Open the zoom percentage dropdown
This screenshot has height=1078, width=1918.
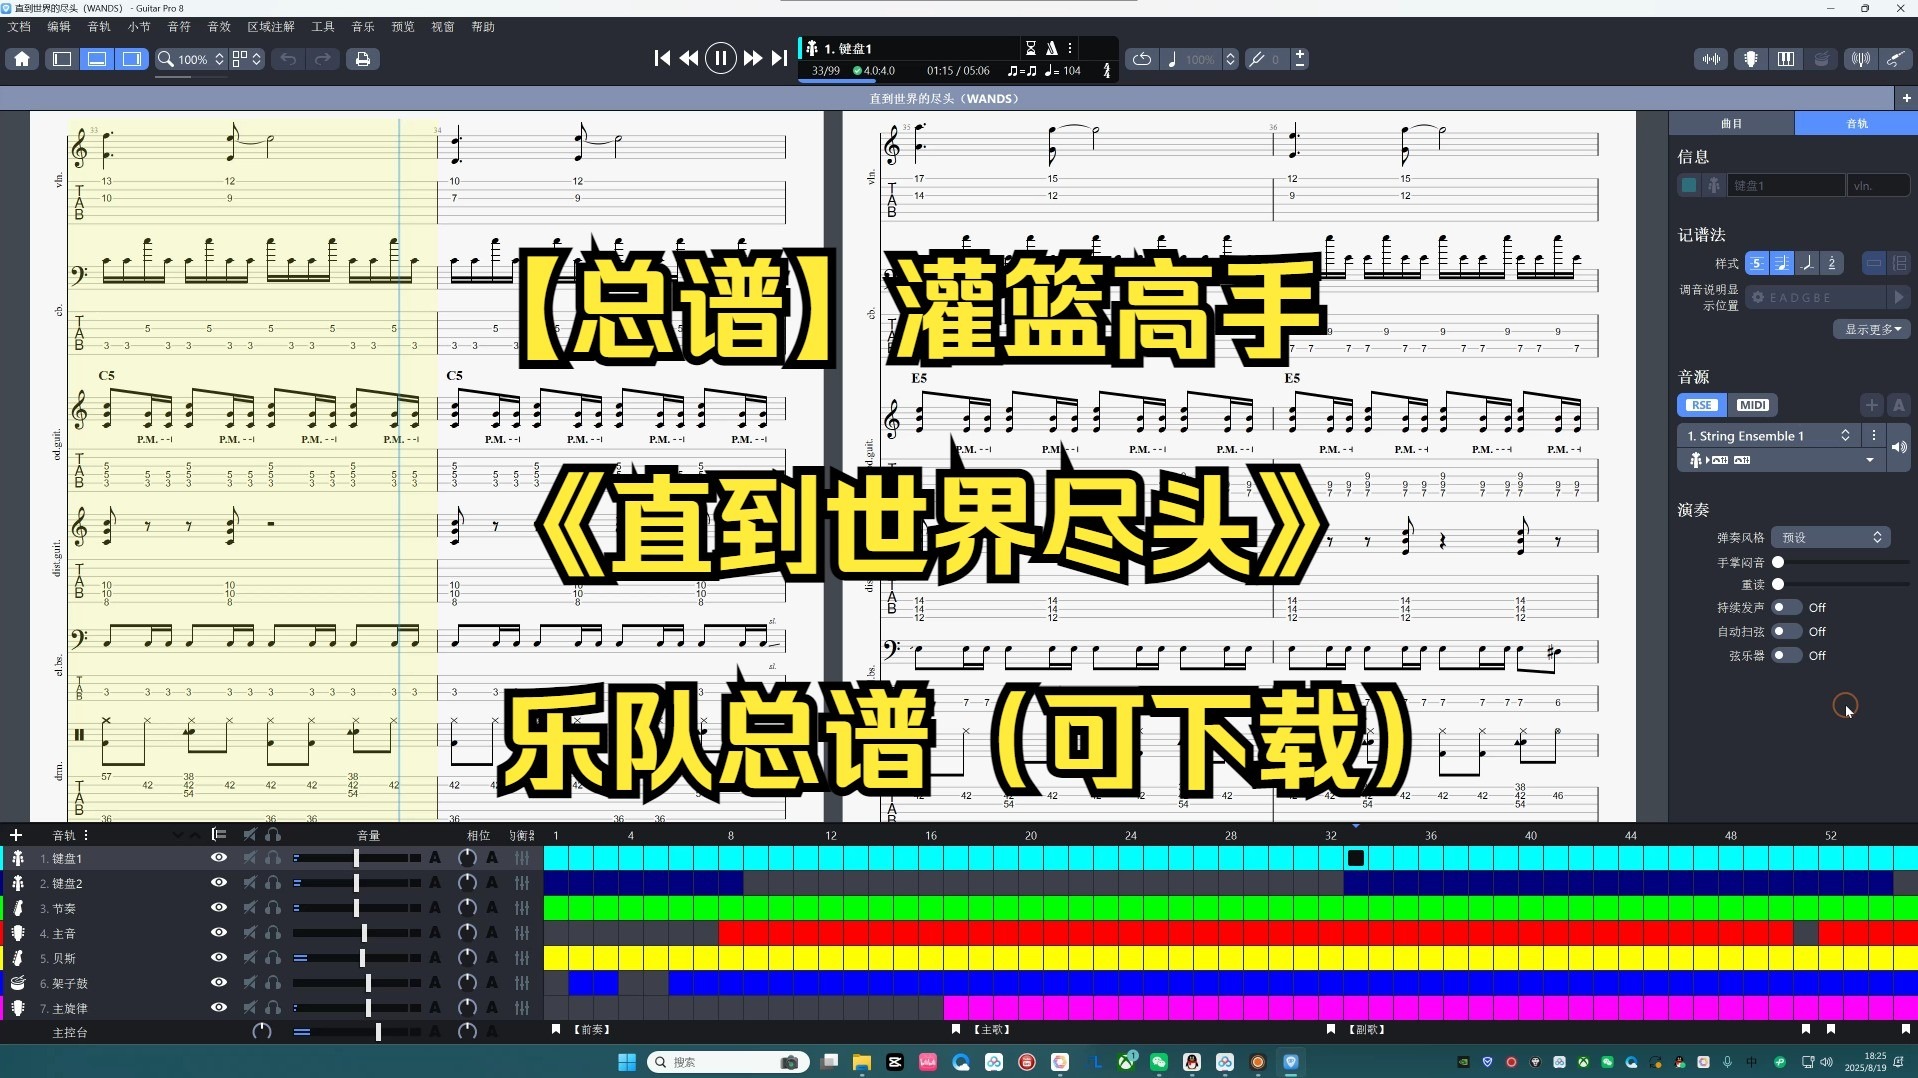[x=192, y=59]
